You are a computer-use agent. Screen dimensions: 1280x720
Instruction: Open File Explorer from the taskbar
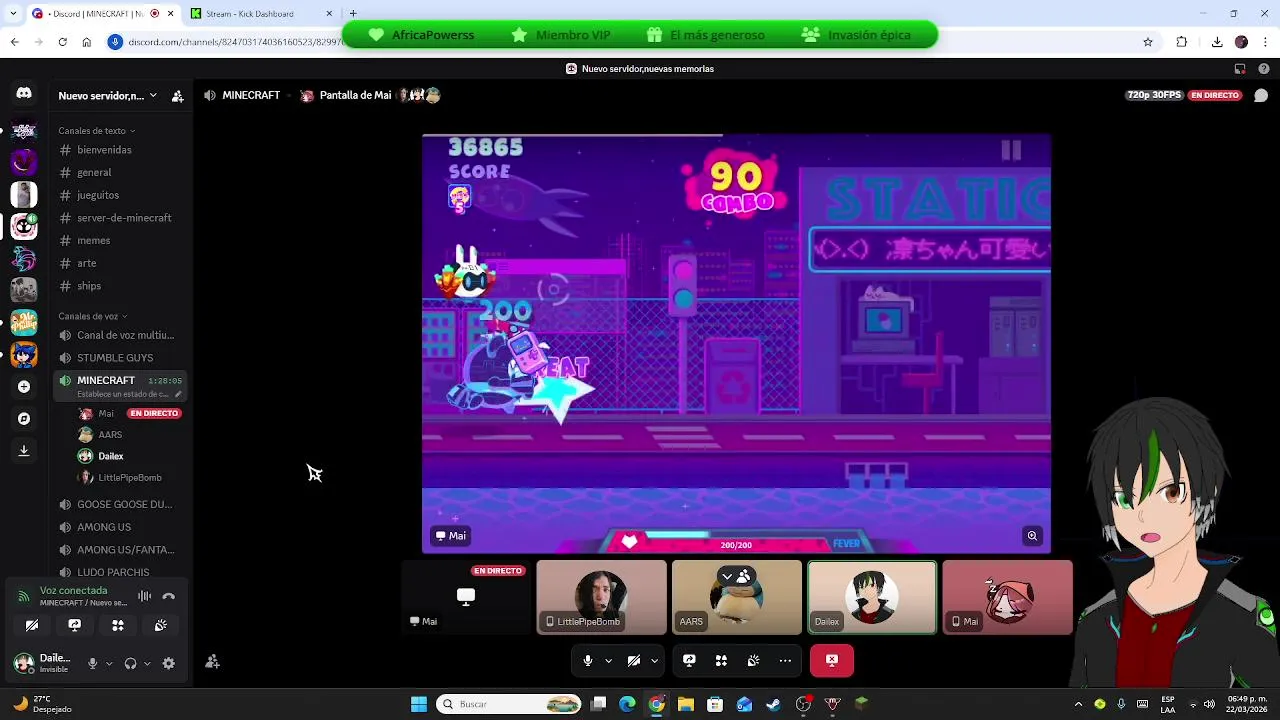(x=686, y=704)
